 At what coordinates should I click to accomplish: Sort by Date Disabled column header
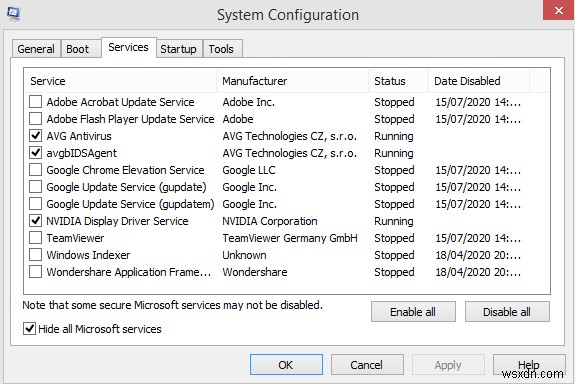479,81
